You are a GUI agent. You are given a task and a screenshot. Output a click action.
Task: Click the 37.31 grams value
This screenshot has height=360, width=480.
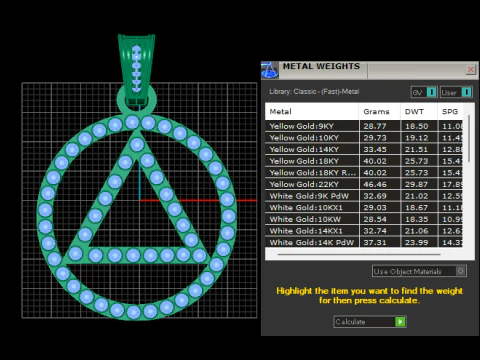coord(375,242)
